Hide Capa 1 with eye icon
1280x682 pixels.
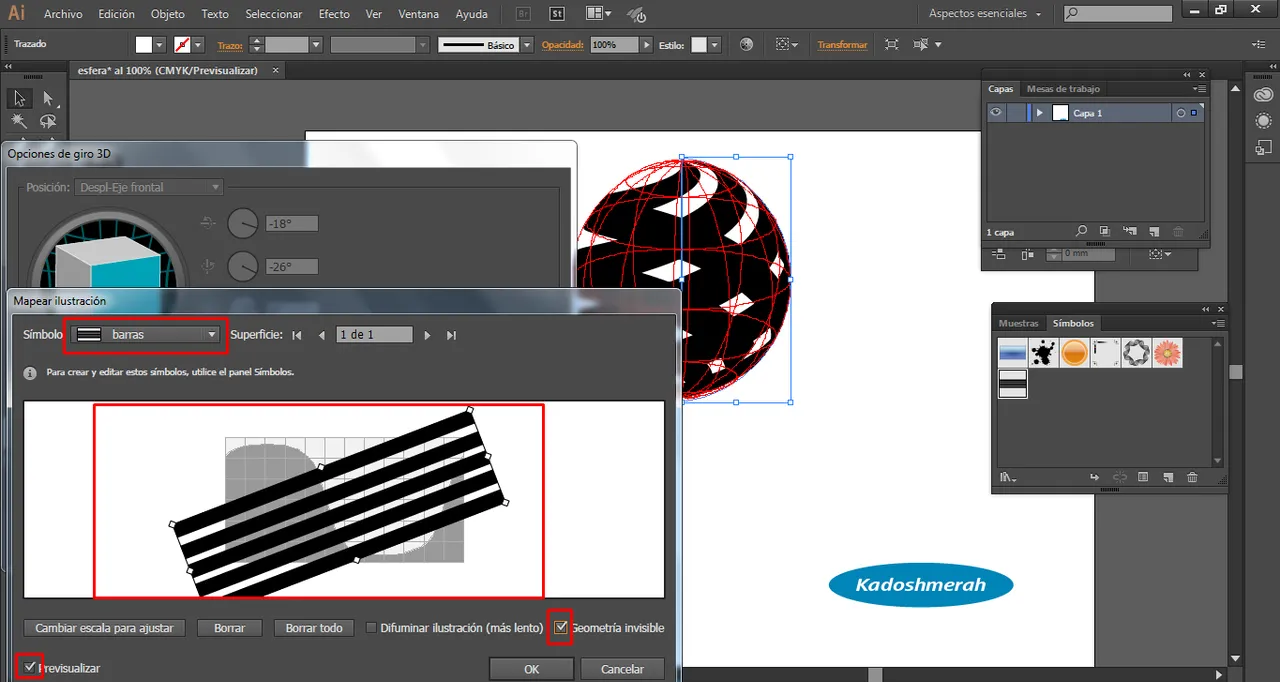click(996, 113)
